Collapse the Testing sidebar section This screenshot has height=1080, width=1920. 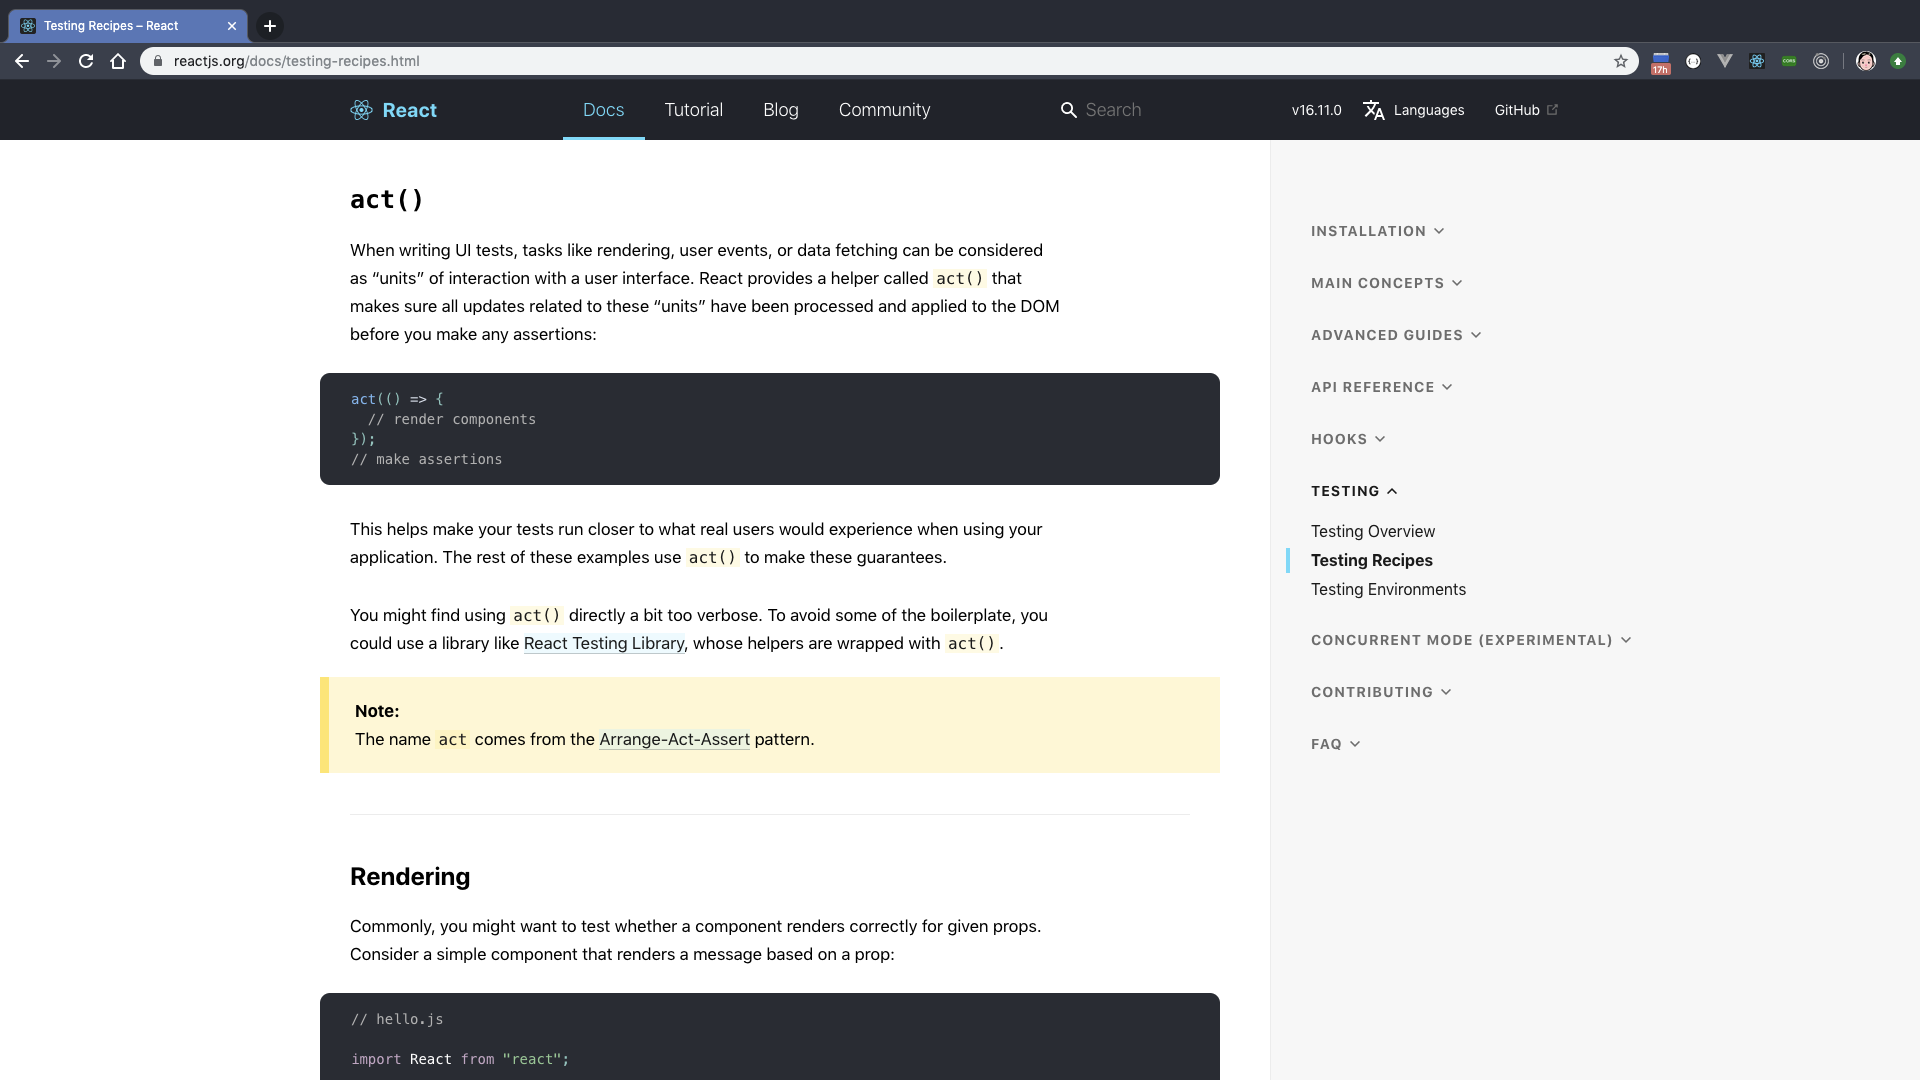pyautogui.click(x=1353, y=491)
